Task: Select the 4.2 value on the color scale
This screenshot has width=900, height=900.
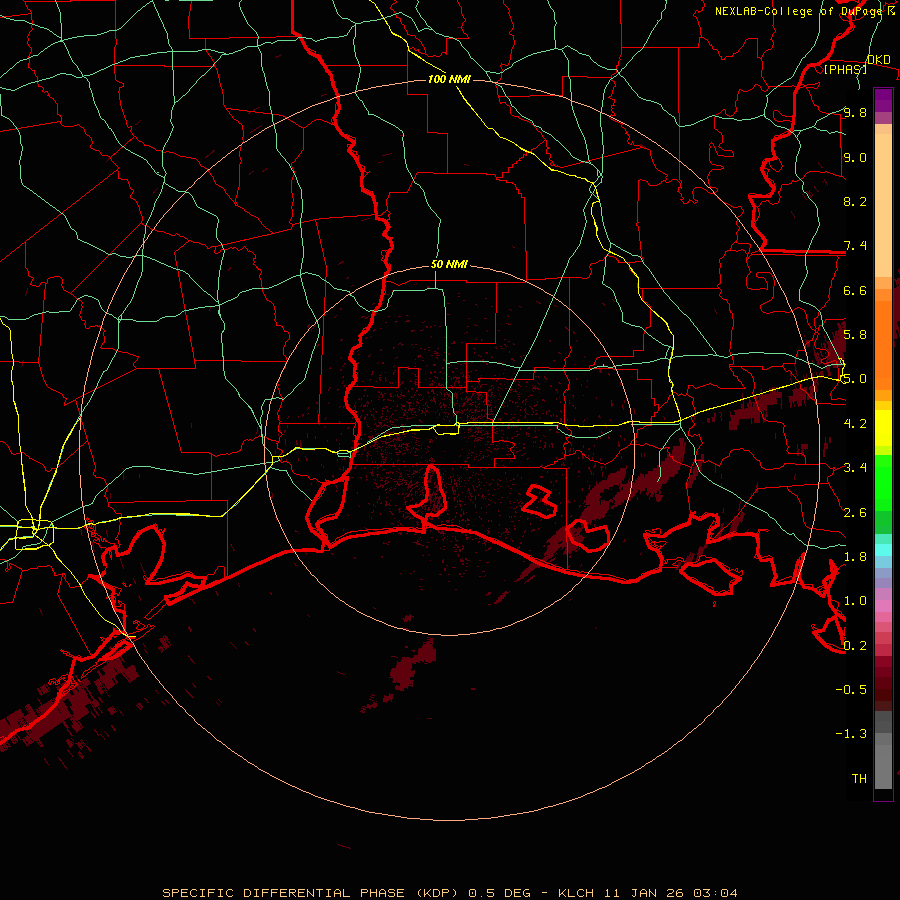Action: click(x=855, y=424)
